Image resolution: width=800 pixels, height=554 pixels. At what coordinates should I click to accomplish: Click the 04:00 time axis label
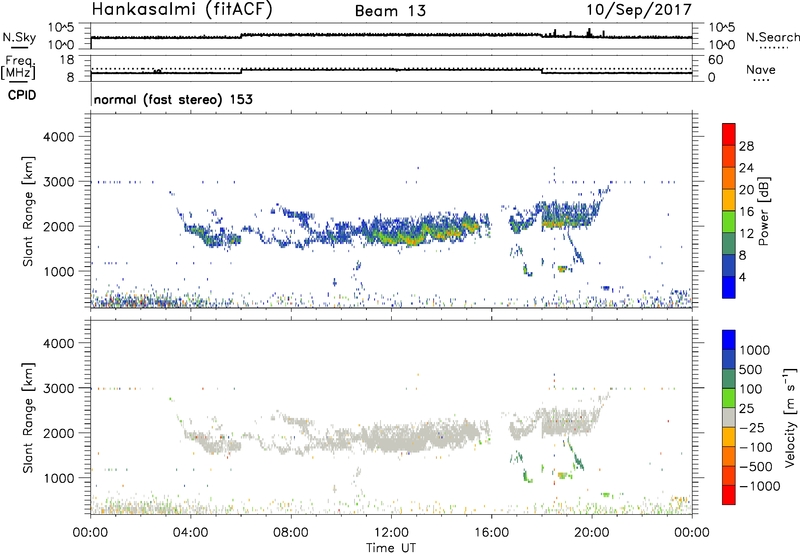pos(191,533)
